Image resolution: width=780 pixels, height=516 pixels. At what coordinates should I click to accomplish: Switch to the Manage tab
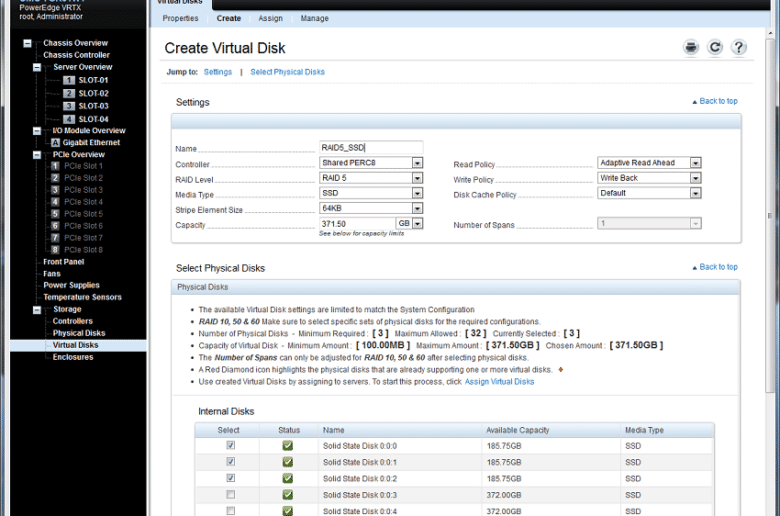coord(314,18)
